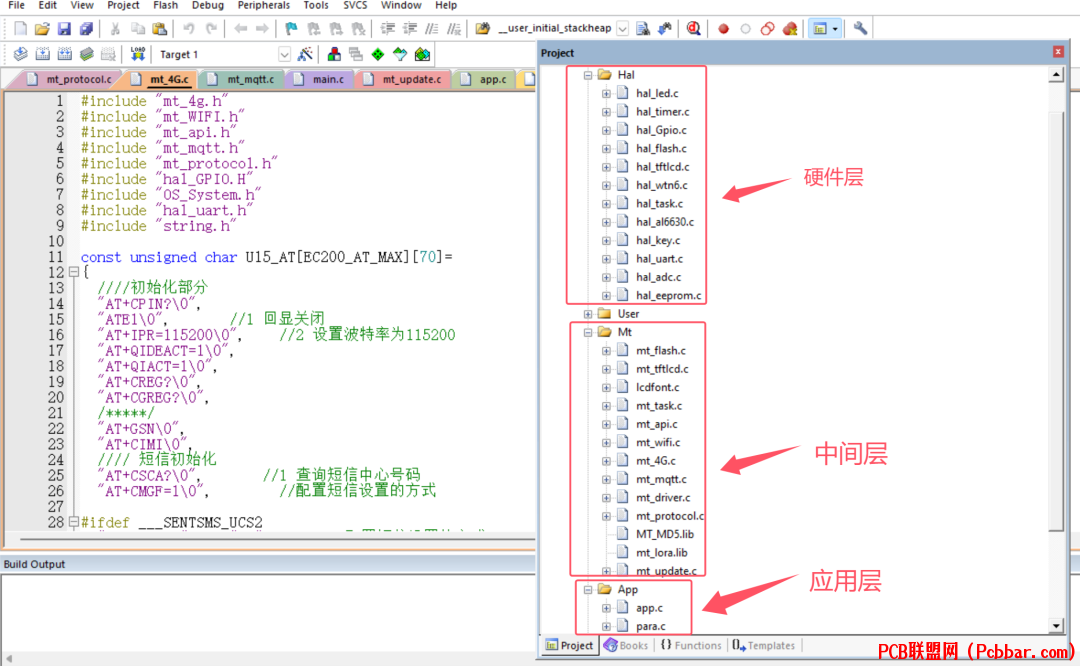Switch to mt_protocol.c tab
The image size is (1080, 666).
(69, 80)
